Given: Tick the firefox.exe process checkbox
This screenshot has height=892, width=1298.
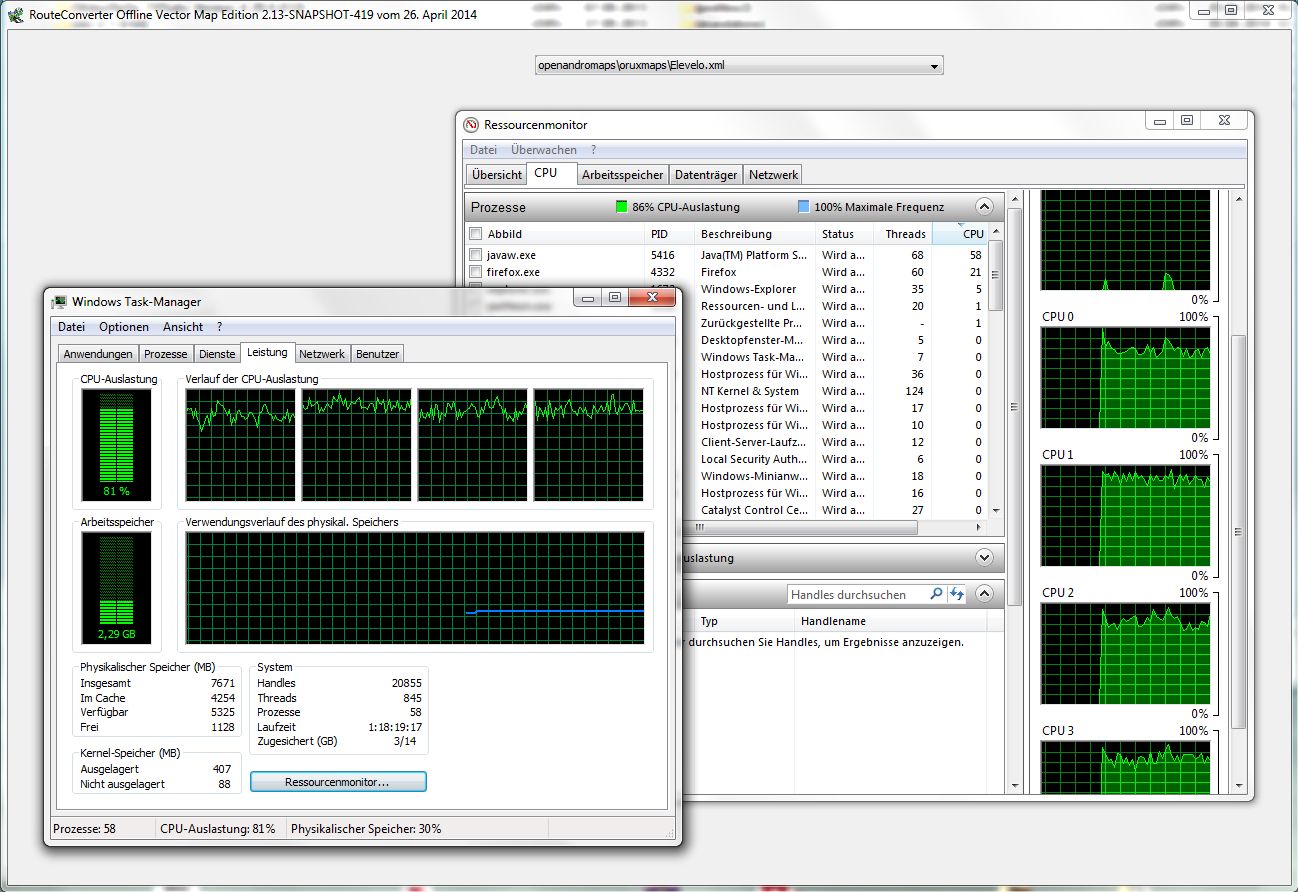Looking at the screenshot, I should tap(476, 272).
